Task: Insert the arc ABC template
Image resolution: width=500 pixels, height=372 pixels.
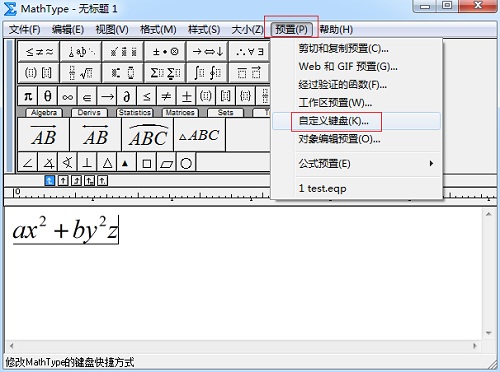Action: tap(148, 135)
